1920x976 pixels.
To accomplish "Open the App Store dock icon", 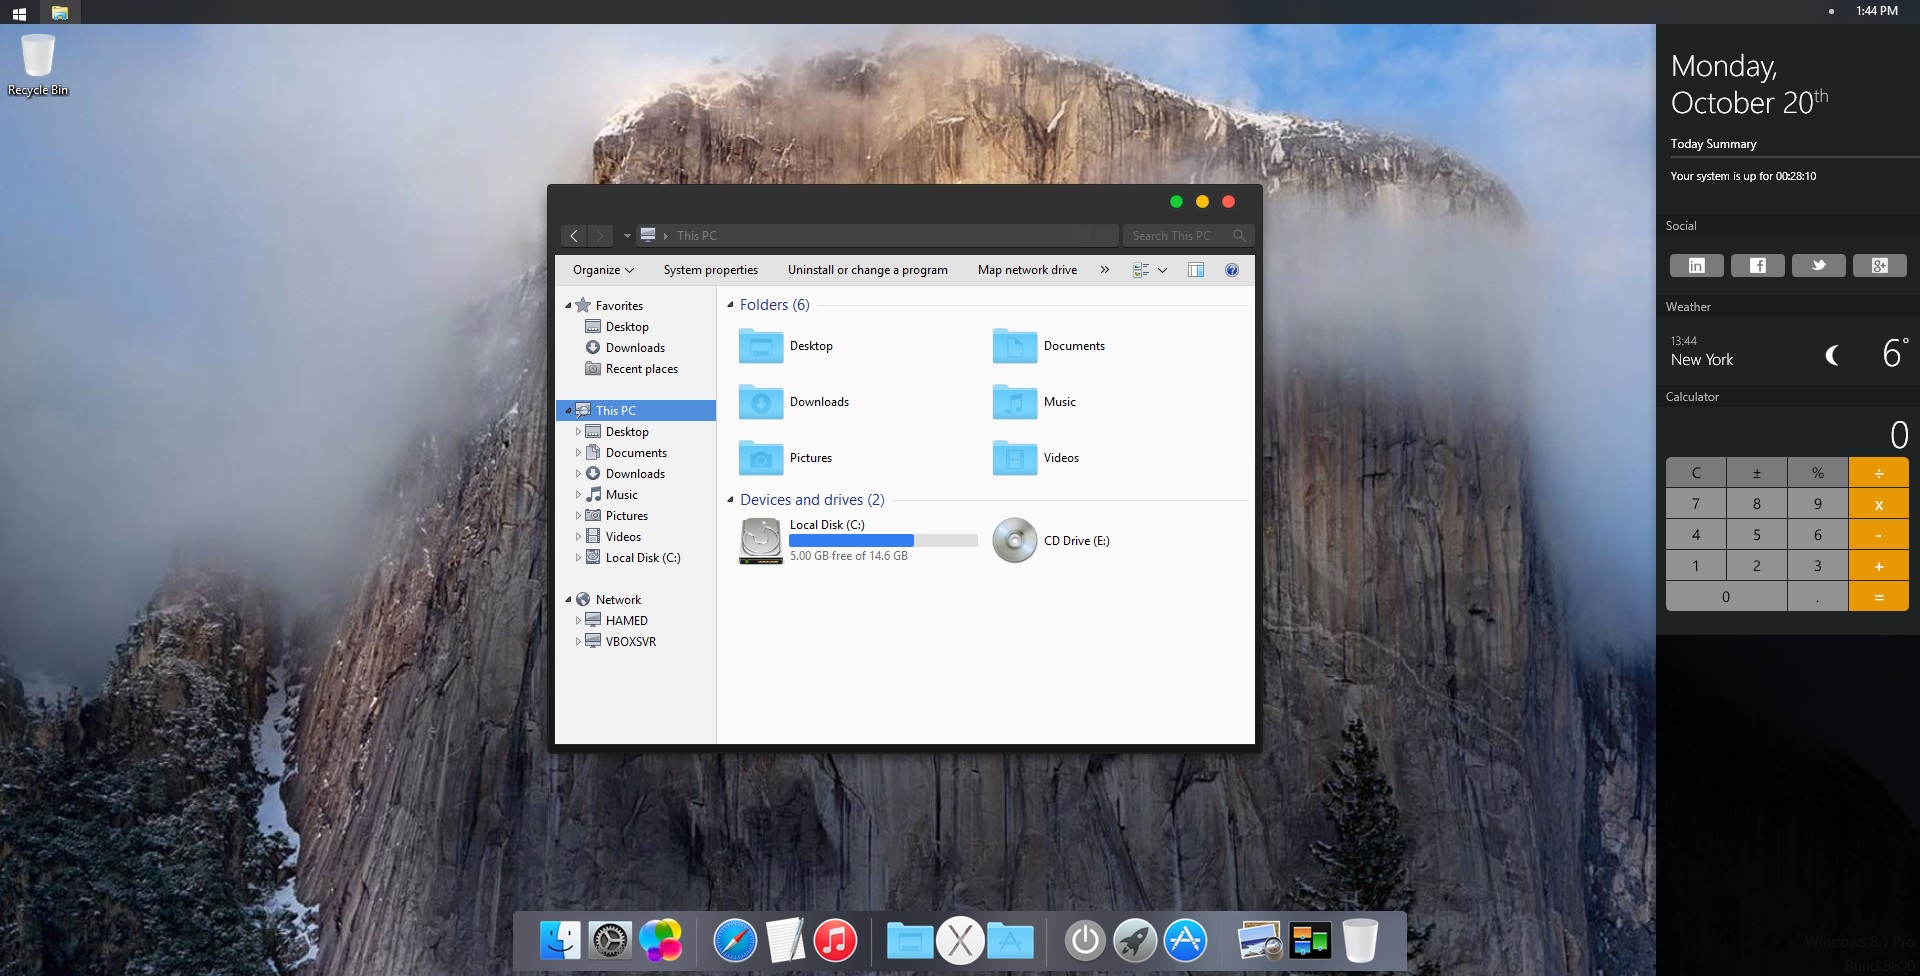I will (1185, 941).
